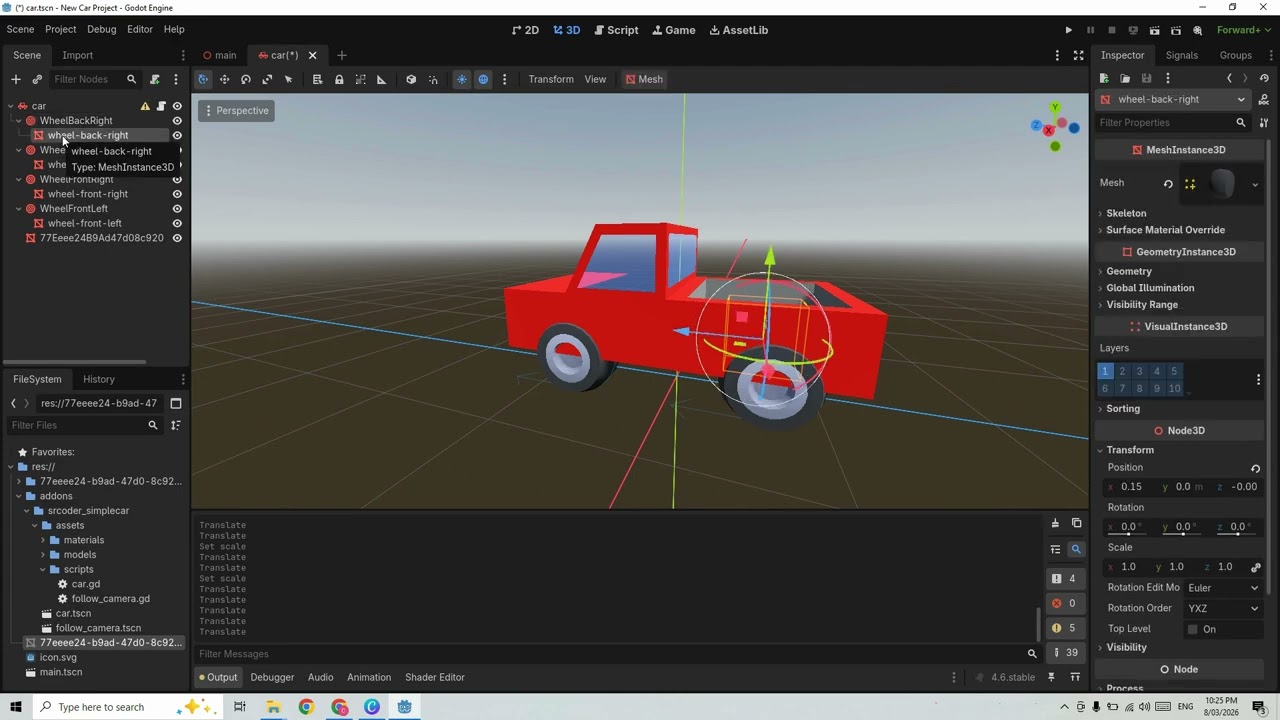
Task: Reset the Position property value
Action: (1255, 468)
